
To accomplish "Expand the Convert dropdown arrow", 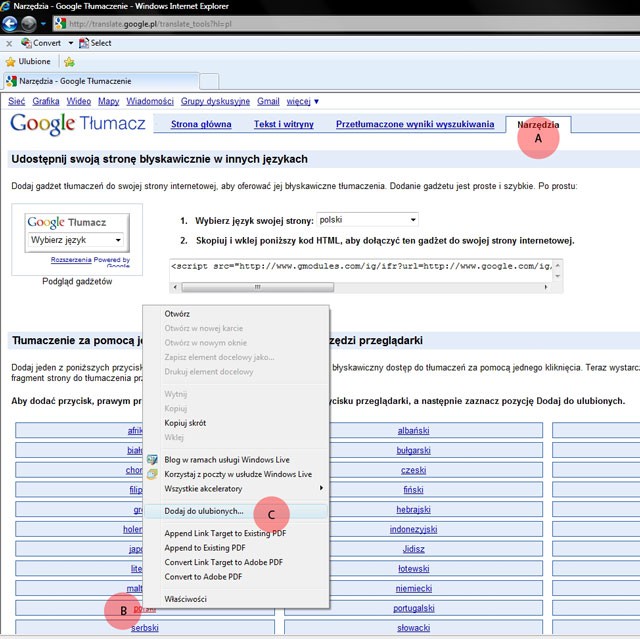I will click(71, 43).
